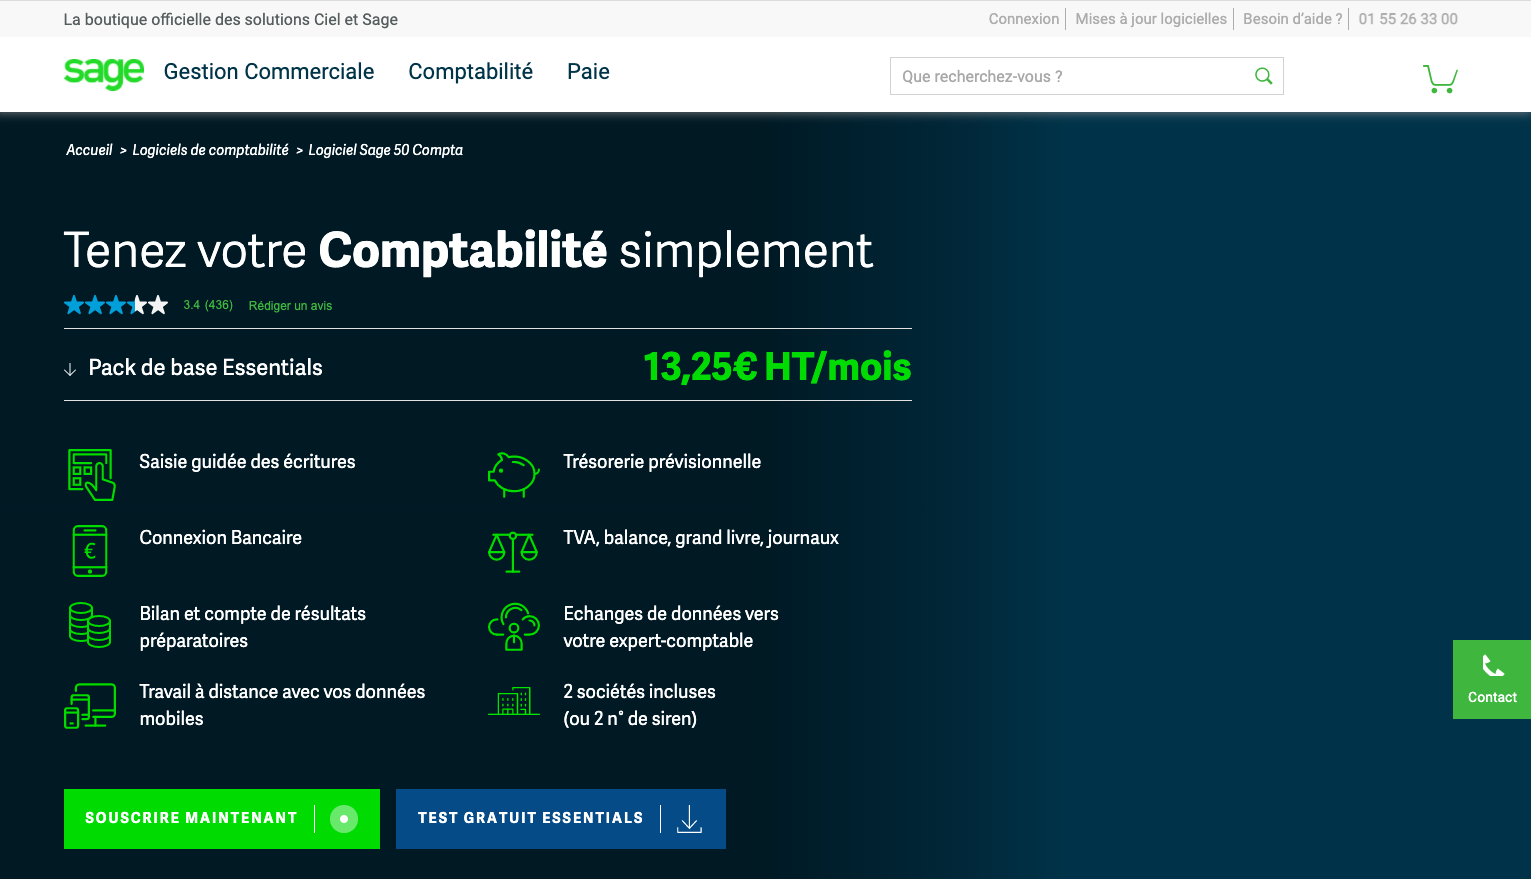Click the Test Gratuit Essentials button
Viewport: 1531px width, 879px height.
[x=561, y=819]
